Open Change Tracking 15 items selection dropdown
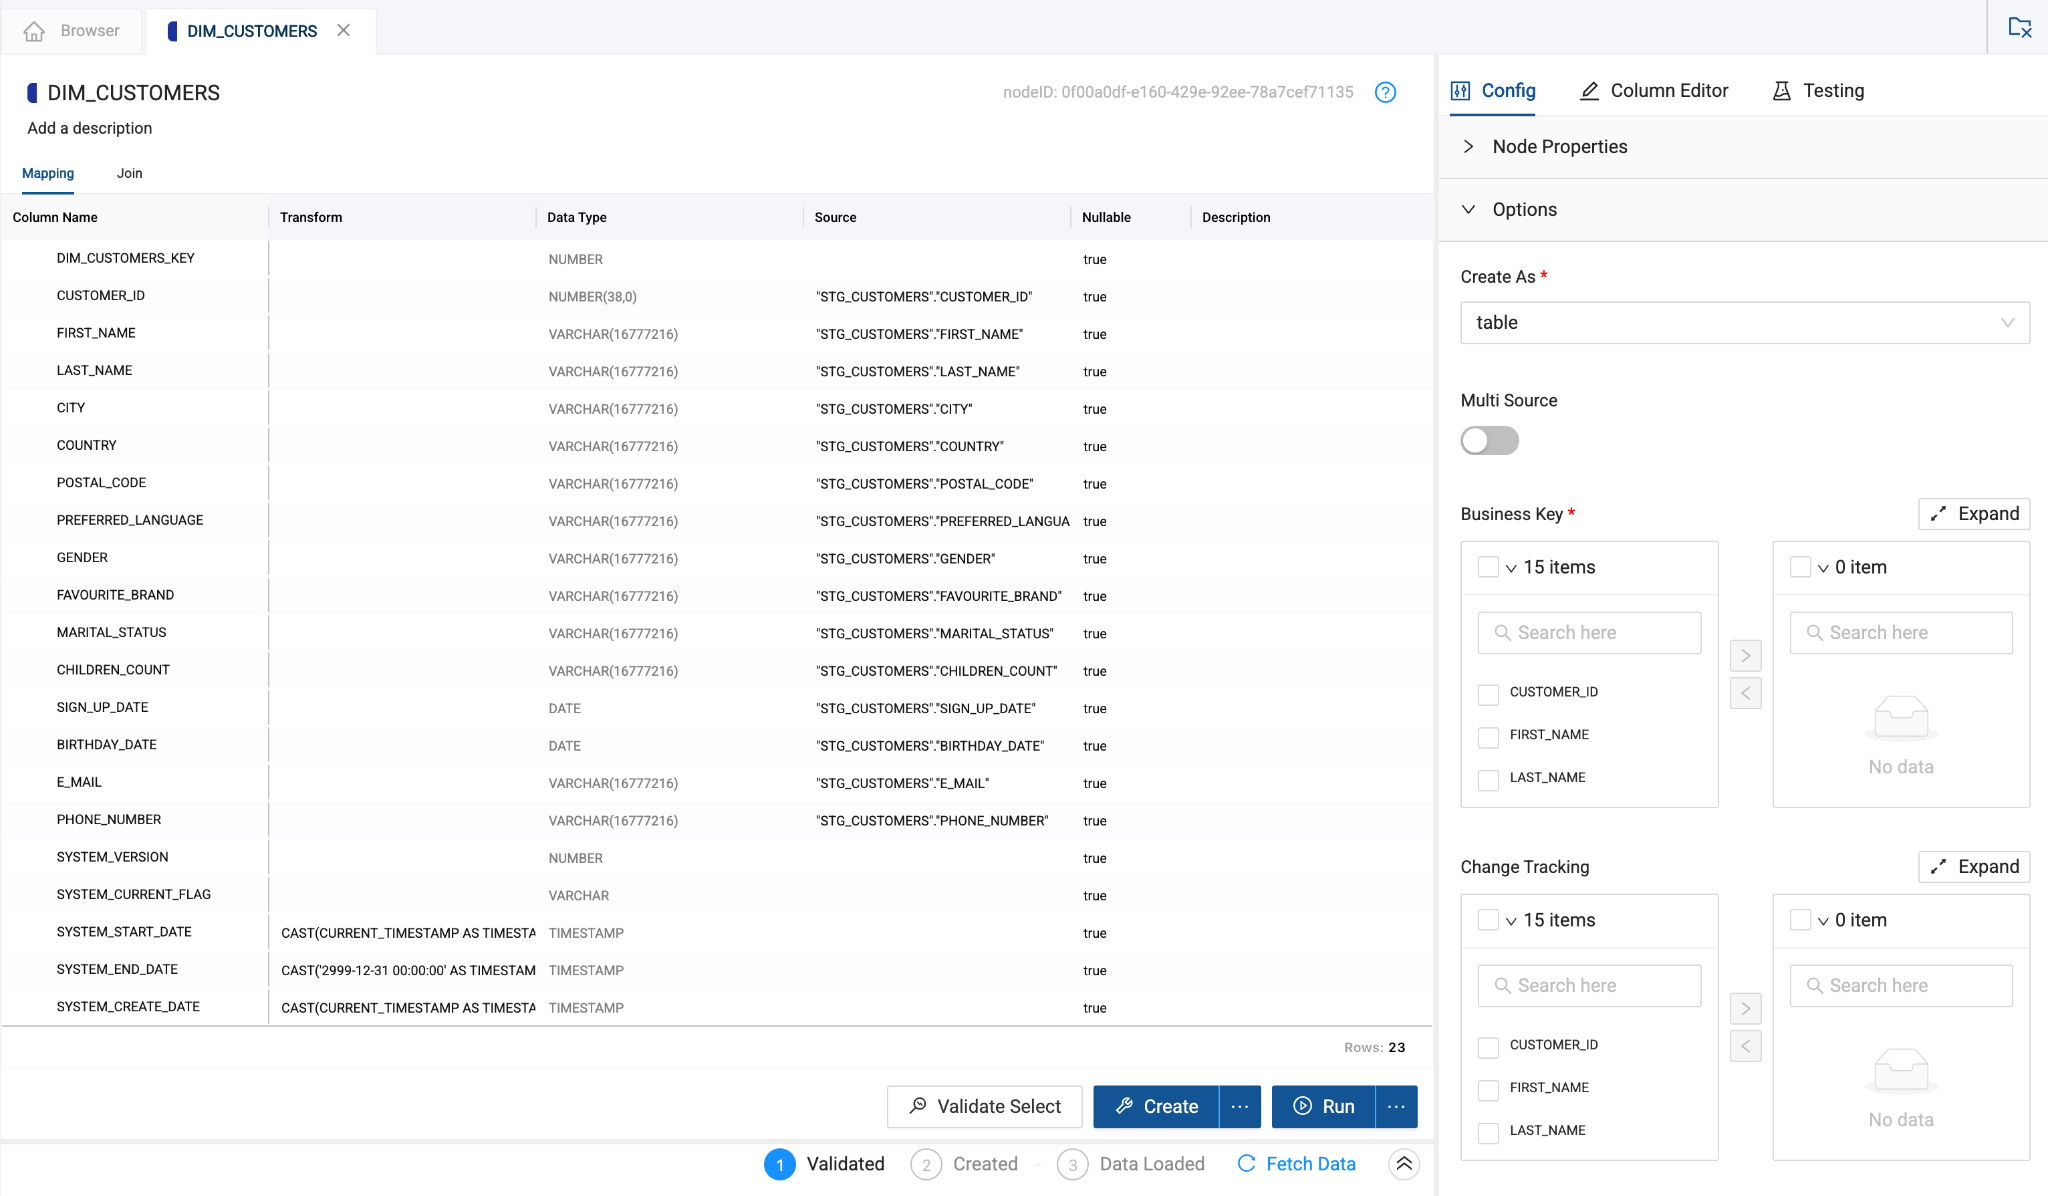Viewport: 2048px width, 1196px height. tap(1511, 921)
